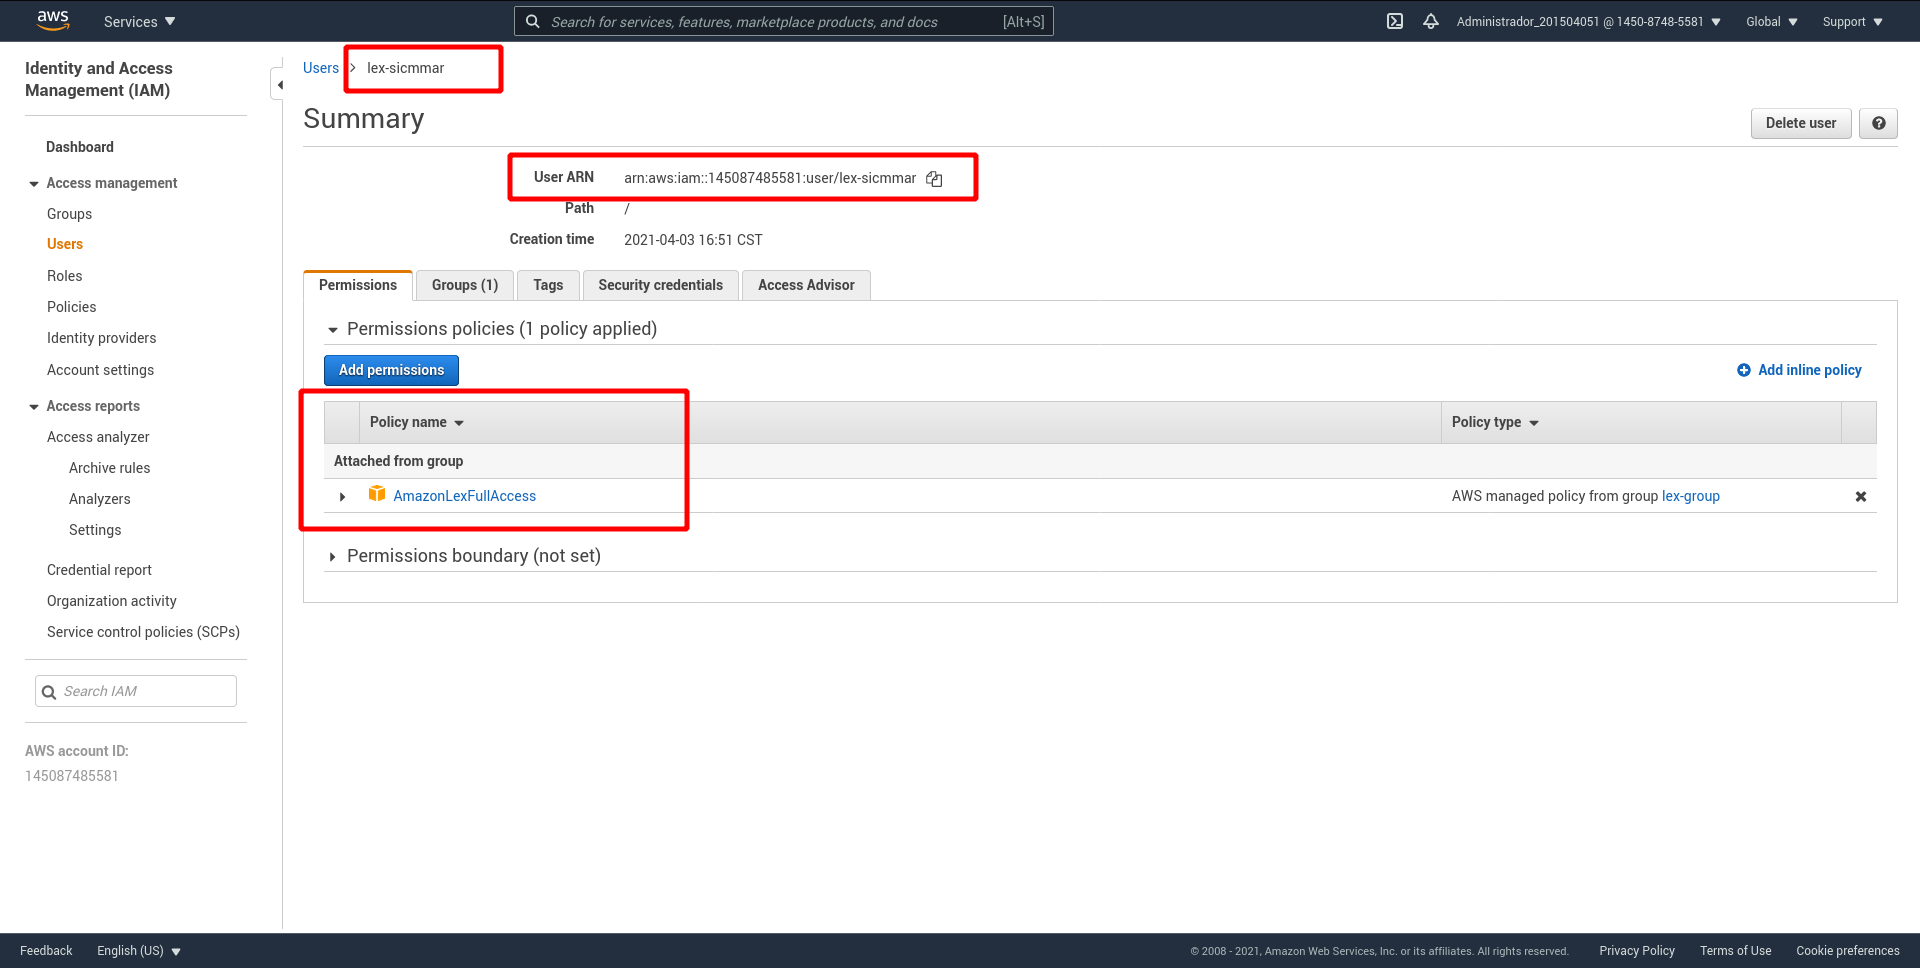
Task: Open Access analyzer
Action: pyautogui.click(x=98, y=437)
